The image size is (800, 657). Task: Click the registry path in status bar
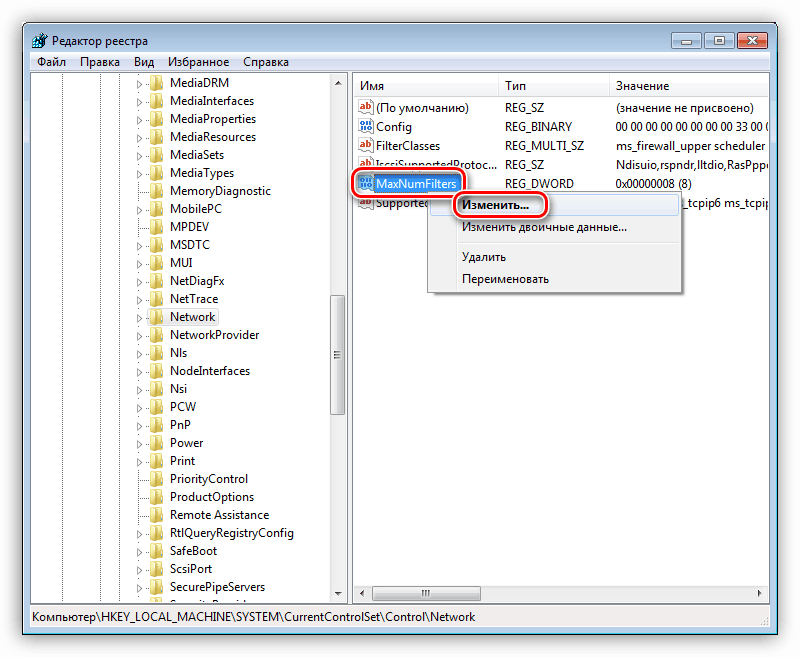click(254, 617)
